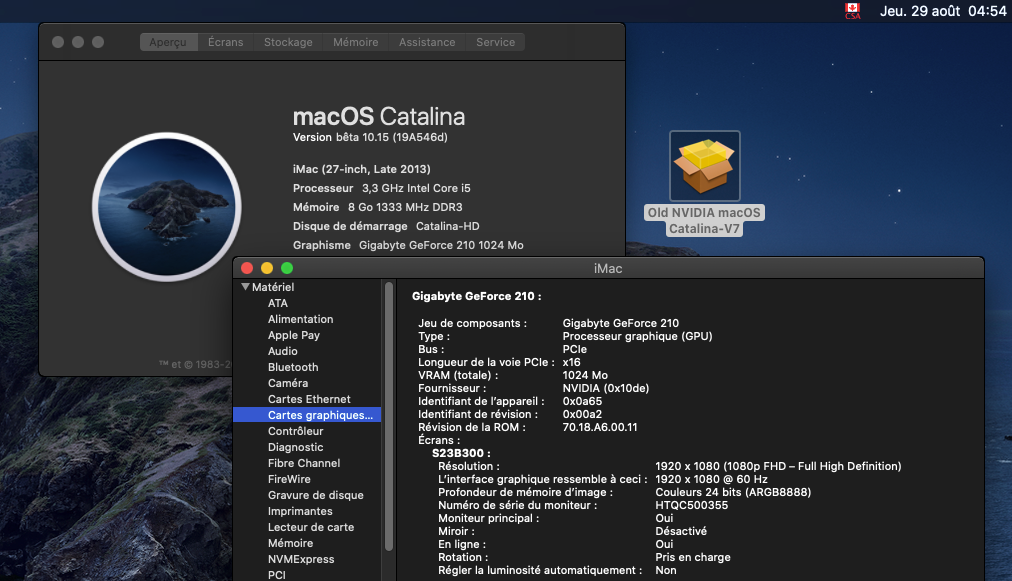The image size is (1012, 581).
Task: Select ATA in the hardware sidebar
Action: click(x=278, y=303)
